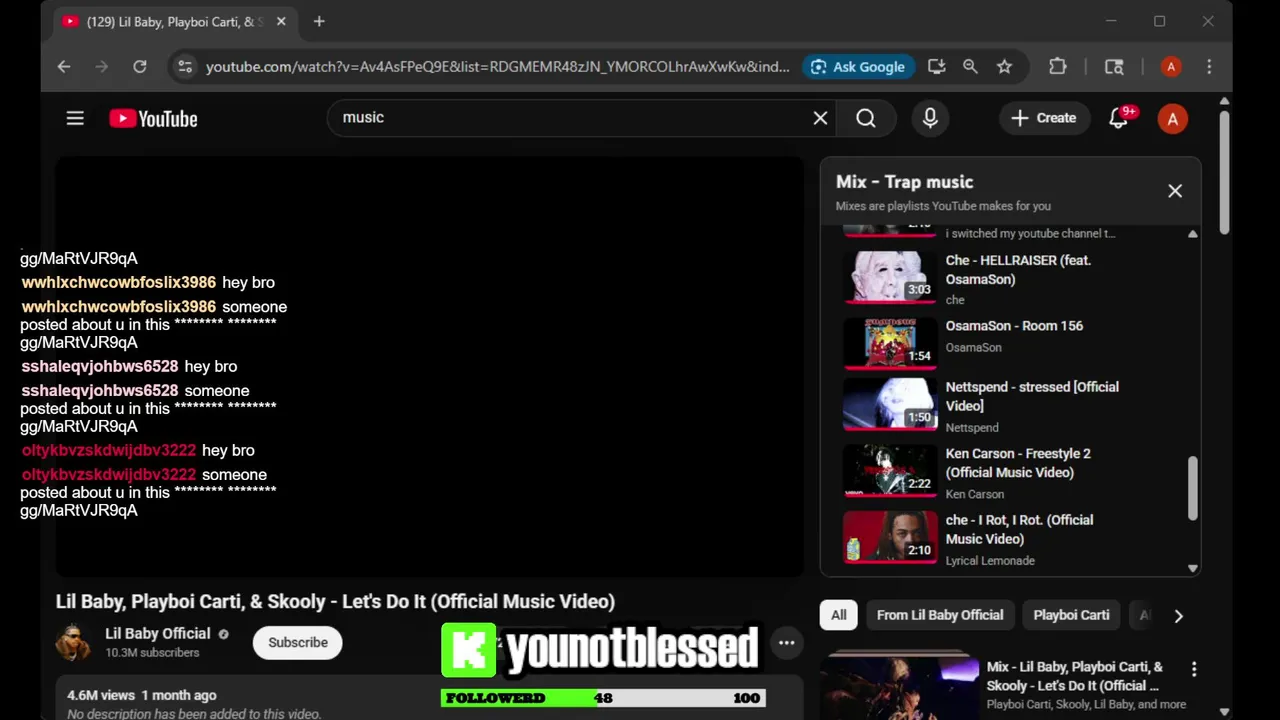This screenshot has height=720, width=1280.
Task: Click the page scrollbar up arrow
Action: (1224, 102)
